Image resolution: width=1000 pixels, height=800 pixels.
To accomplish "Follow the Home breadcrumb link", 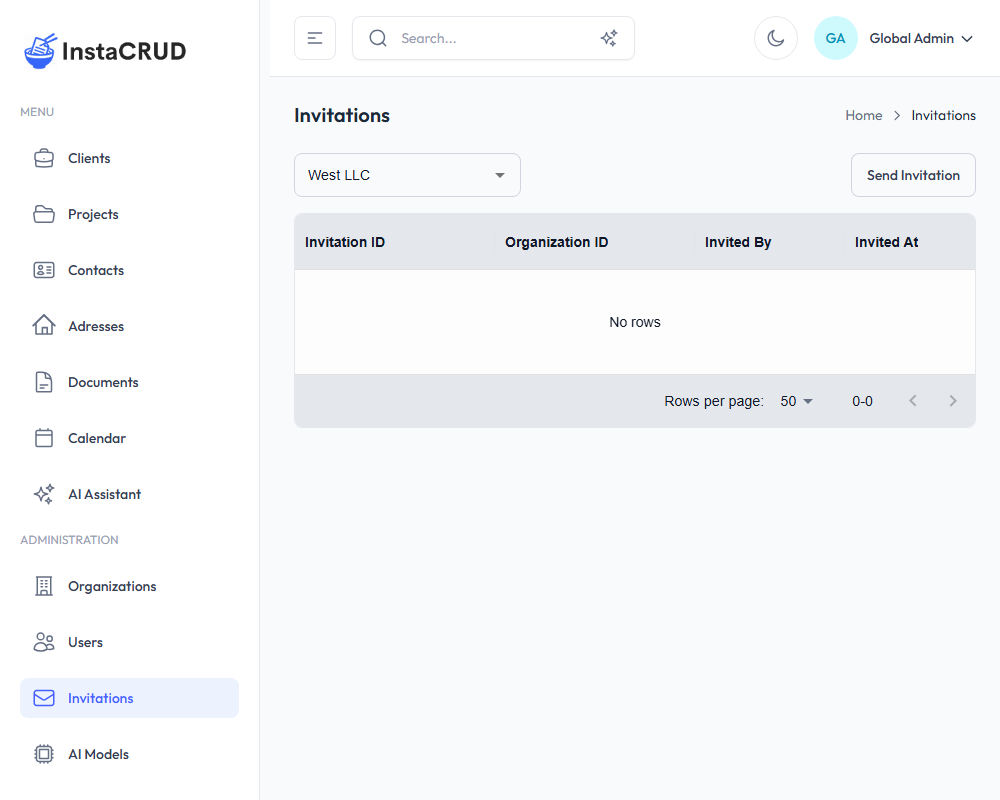I will (x=863, y=115).
